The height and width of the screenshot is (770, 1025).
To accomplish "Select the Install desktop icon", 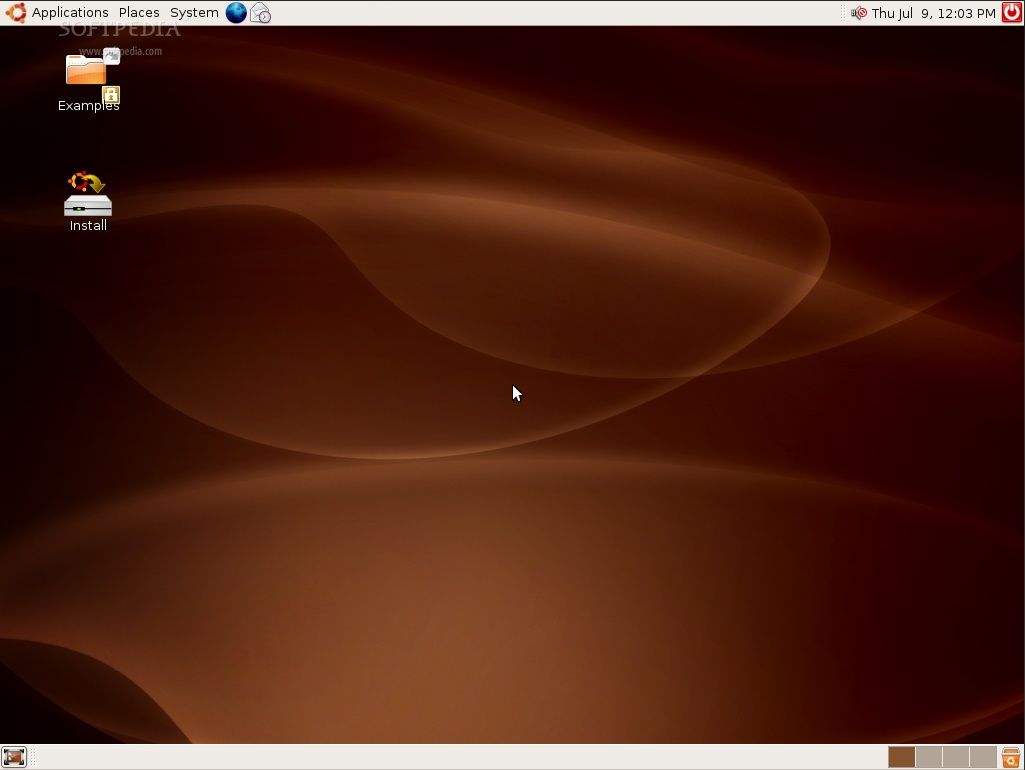I will 88,194.
